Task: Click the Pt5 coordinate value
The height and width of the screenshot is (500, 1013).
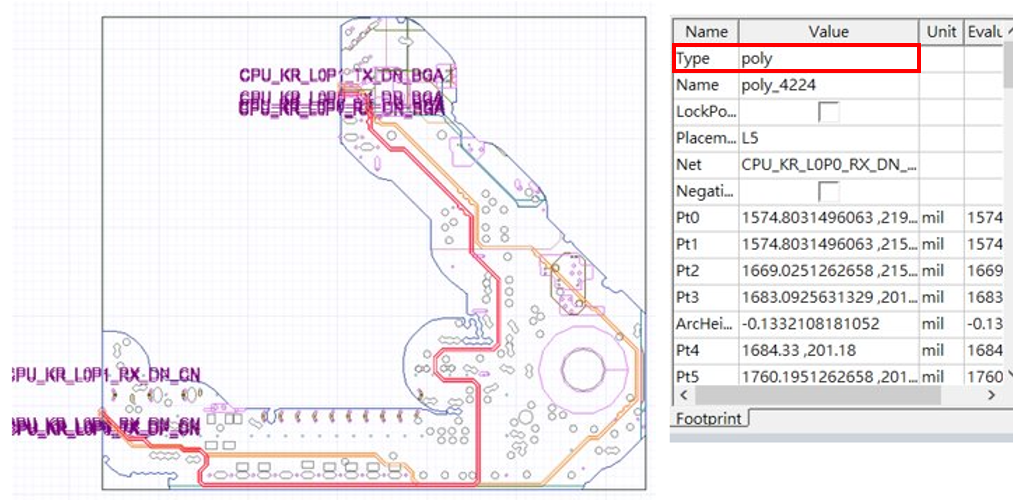Action: pyautogui.click(x=829, y=377)
